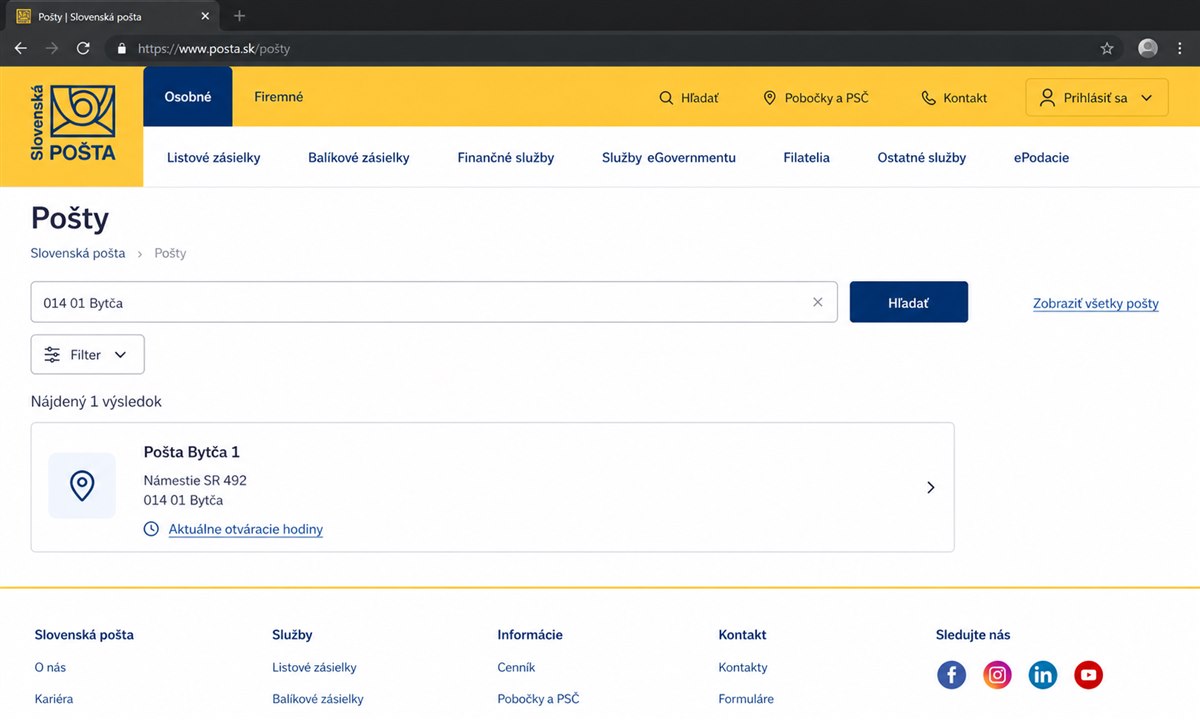
Task: Open footer Pobočky a PSČ link
Action: [x=538, y=699]
